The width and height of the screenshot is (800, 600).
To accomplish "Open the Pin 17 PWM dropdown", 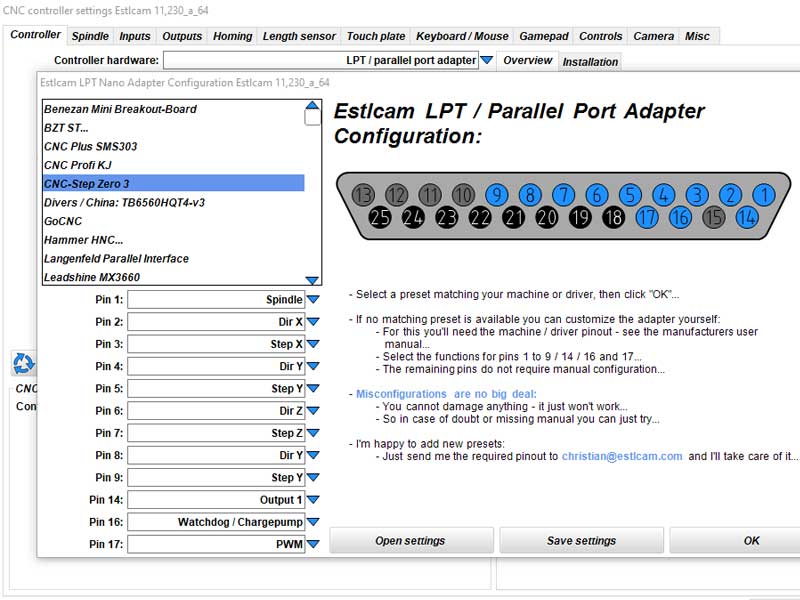I will [x=313, y=544].
